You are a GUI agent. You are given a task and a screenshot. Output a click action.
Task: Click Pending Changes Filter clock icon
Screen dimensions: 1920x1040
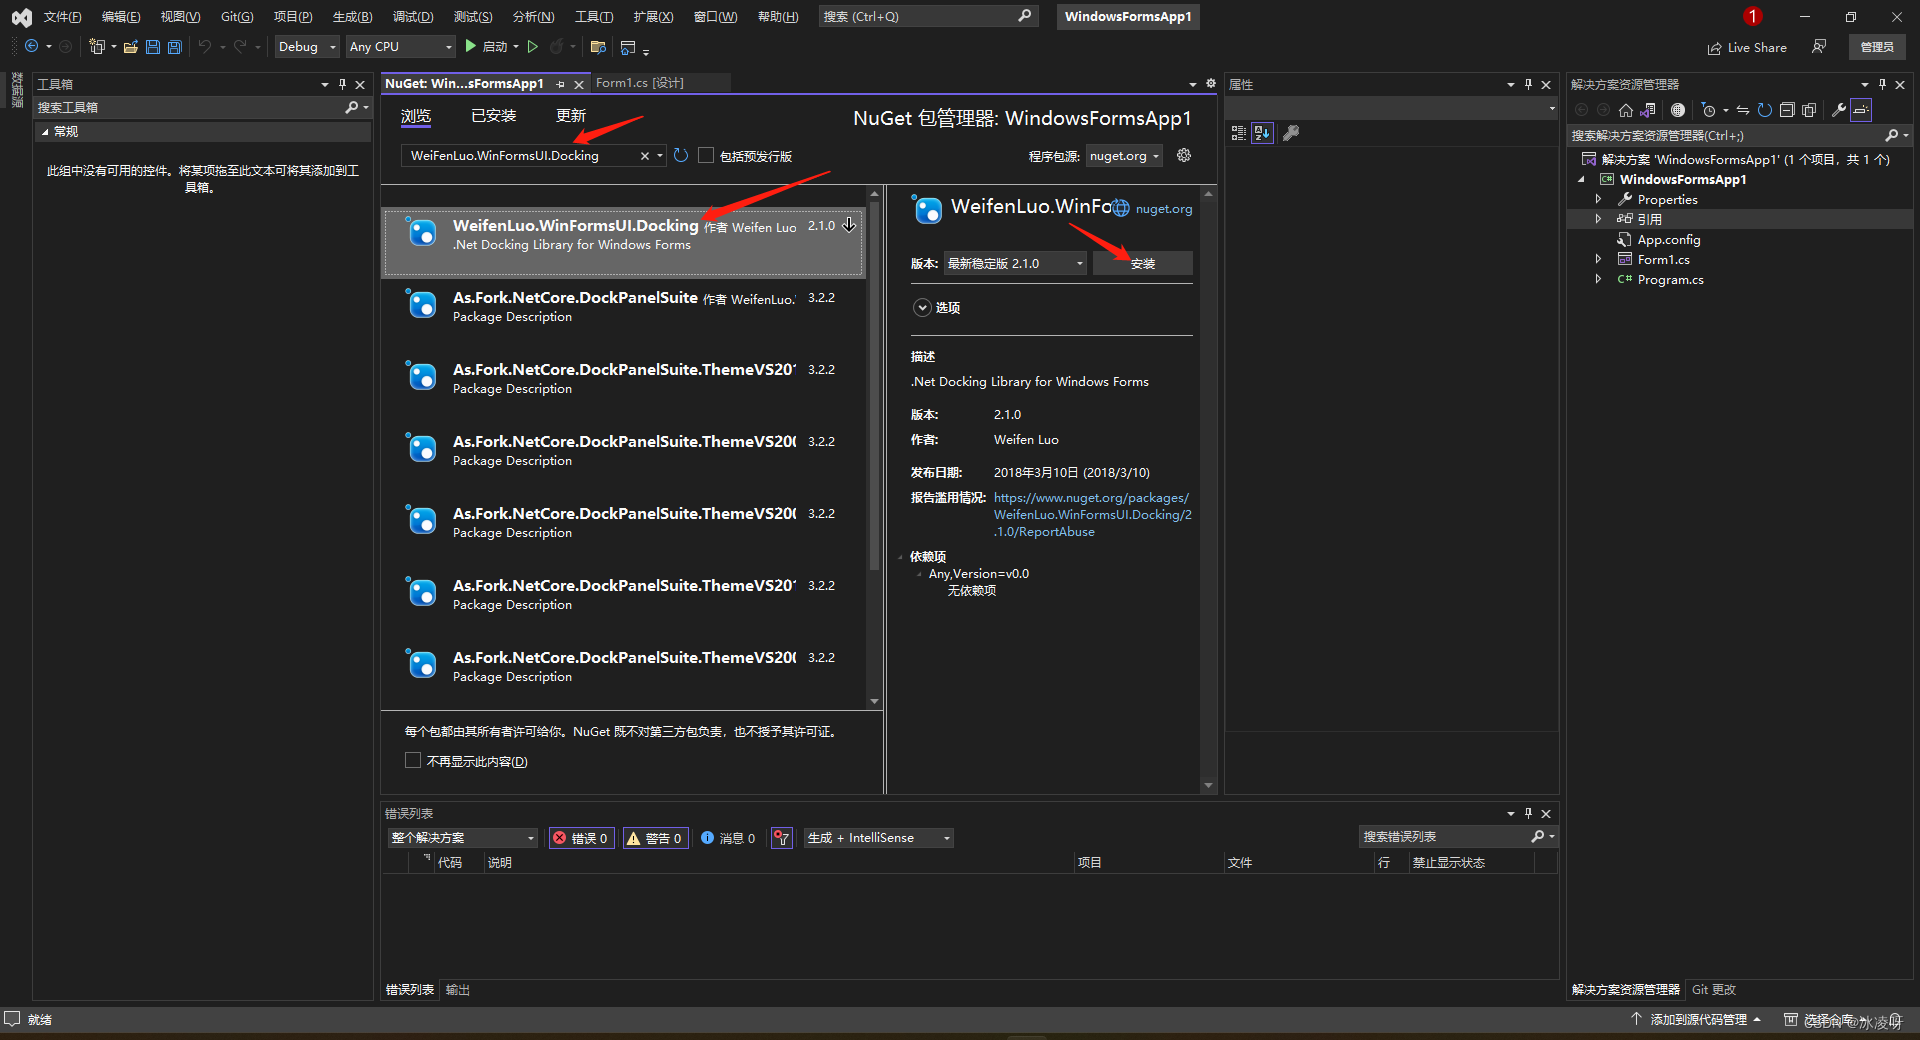(1709, 110)
